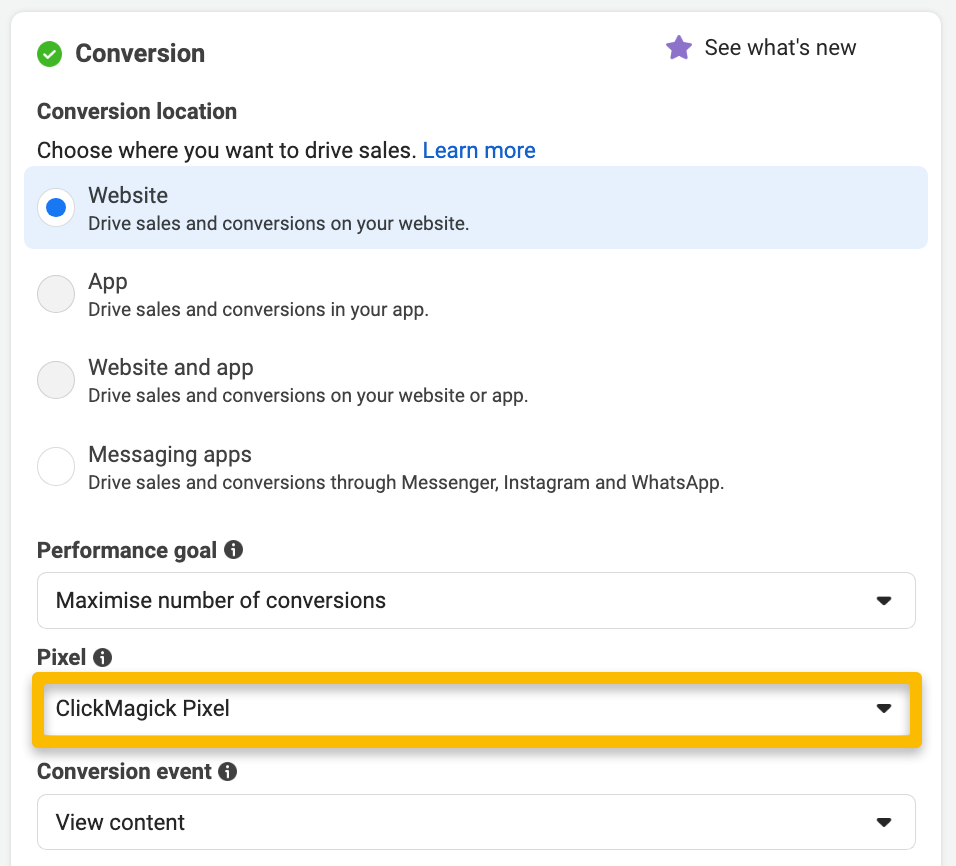
Task: Click the See what's new text
Action: click(780, 48)
